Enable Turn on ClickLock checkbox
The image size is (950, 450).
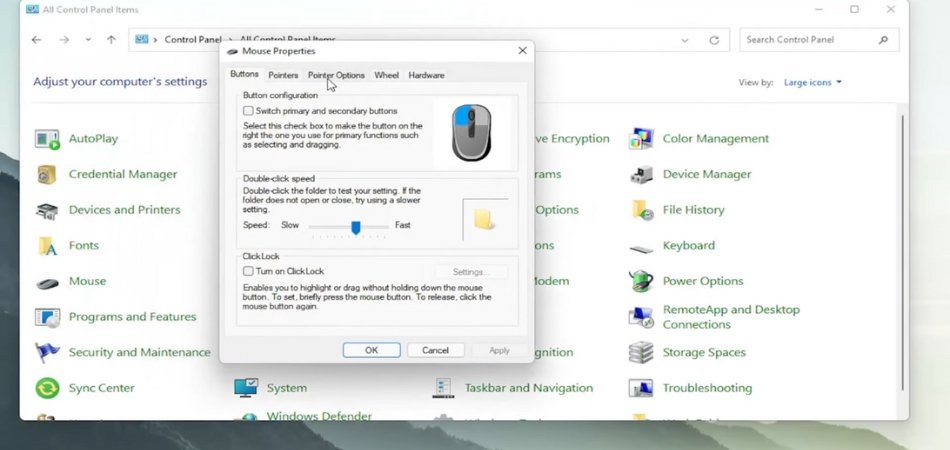tap(248, 271)
